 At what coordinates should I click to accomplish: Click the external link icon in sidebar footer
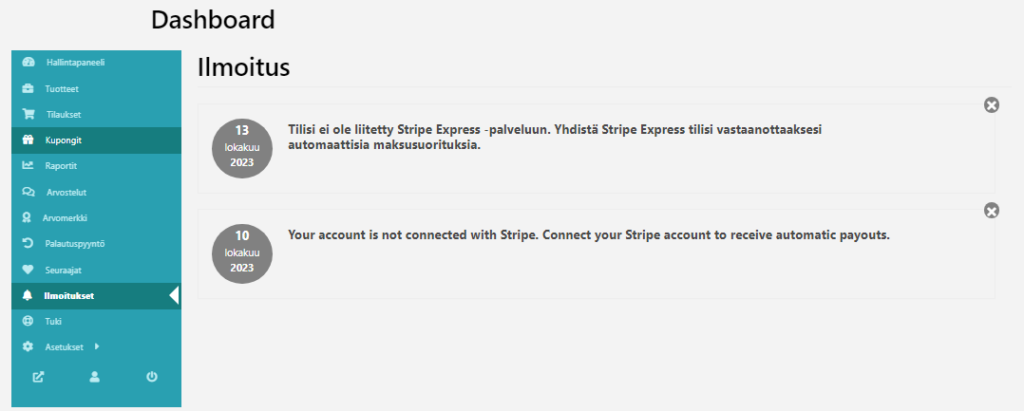click(38, 377)
